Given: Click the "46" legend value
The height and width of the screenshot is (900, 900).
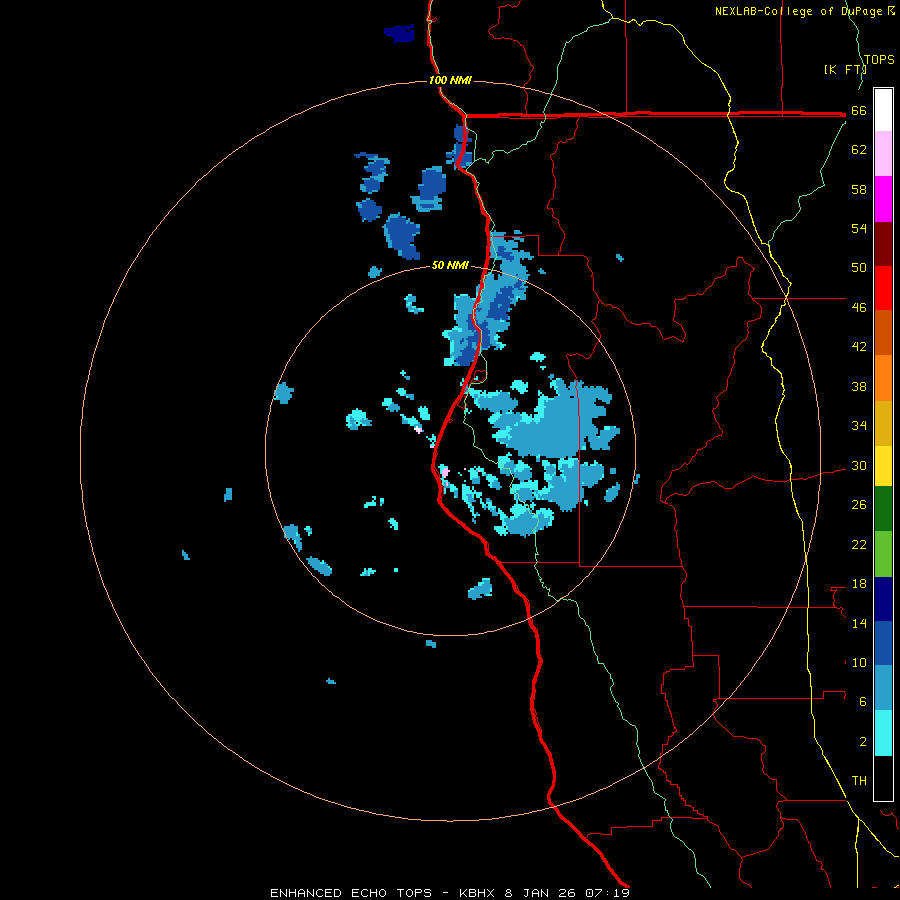Looking at the screenshot, I should [859, 308].
